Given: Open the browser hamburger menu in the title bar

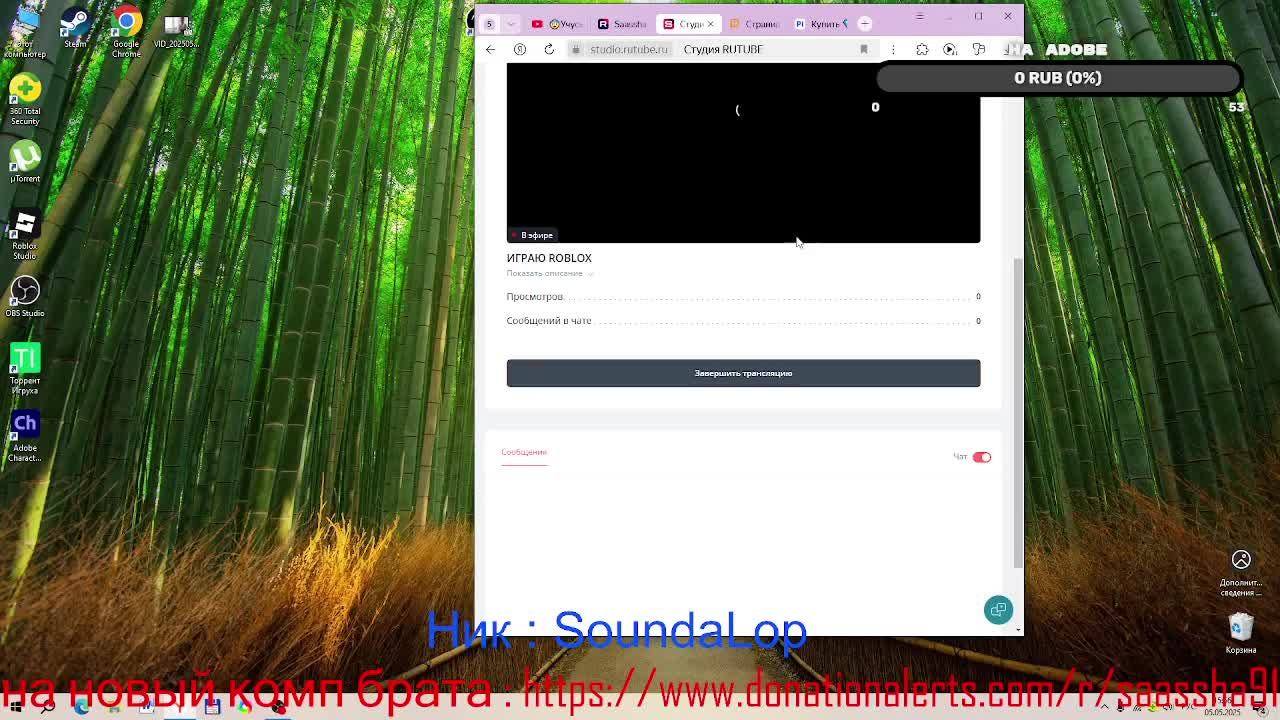Looking at the screenshot, I should tap(919, 16).
